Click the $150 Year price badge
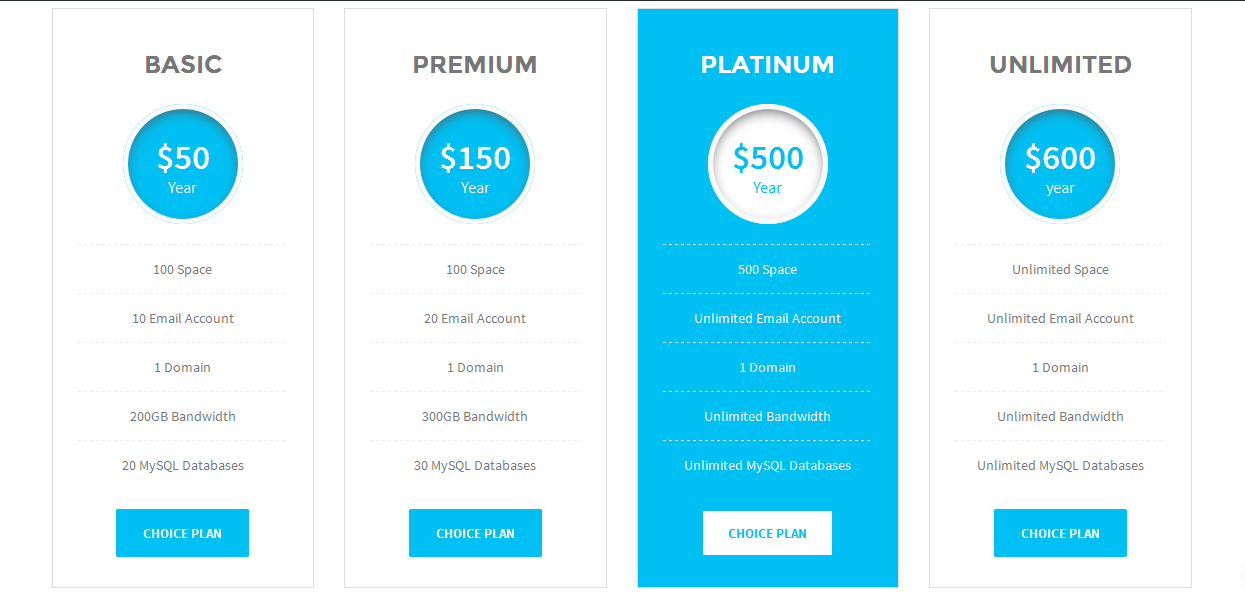Image resolution: width=1245 pixels, height=599 pixels. 475,165
